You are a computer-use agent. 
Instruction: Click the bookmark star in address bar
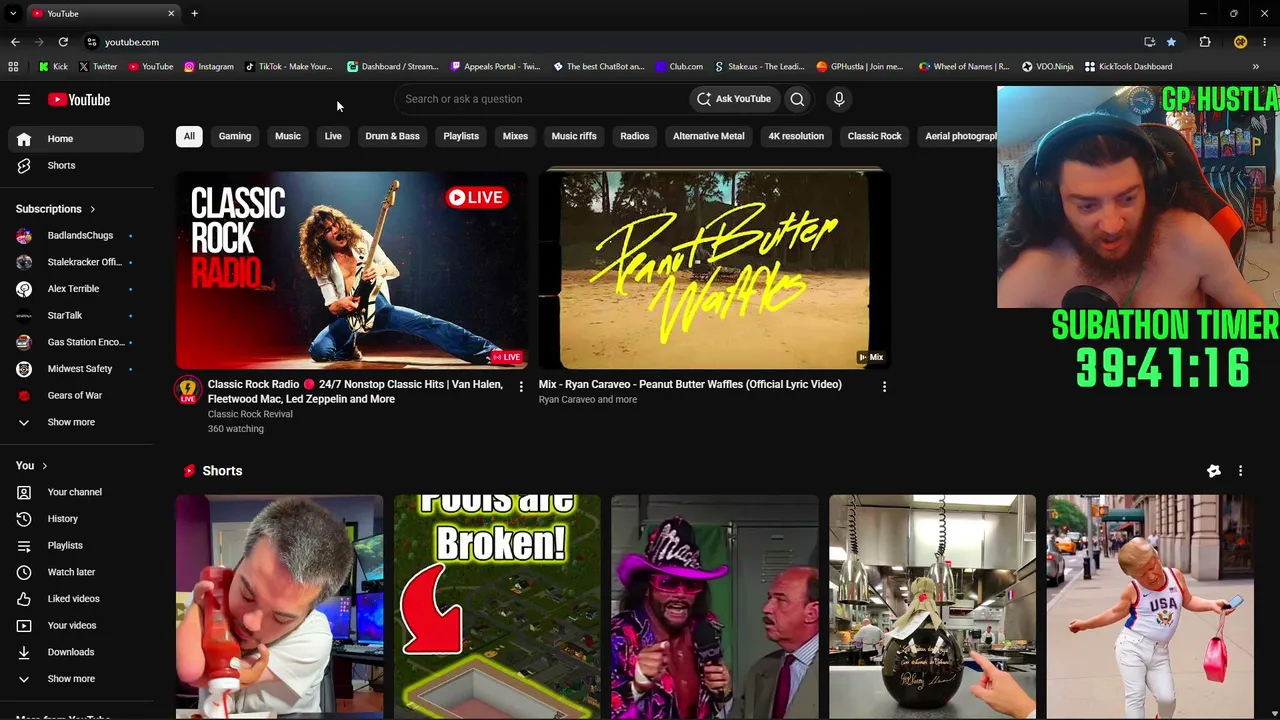click(1171, 42)
